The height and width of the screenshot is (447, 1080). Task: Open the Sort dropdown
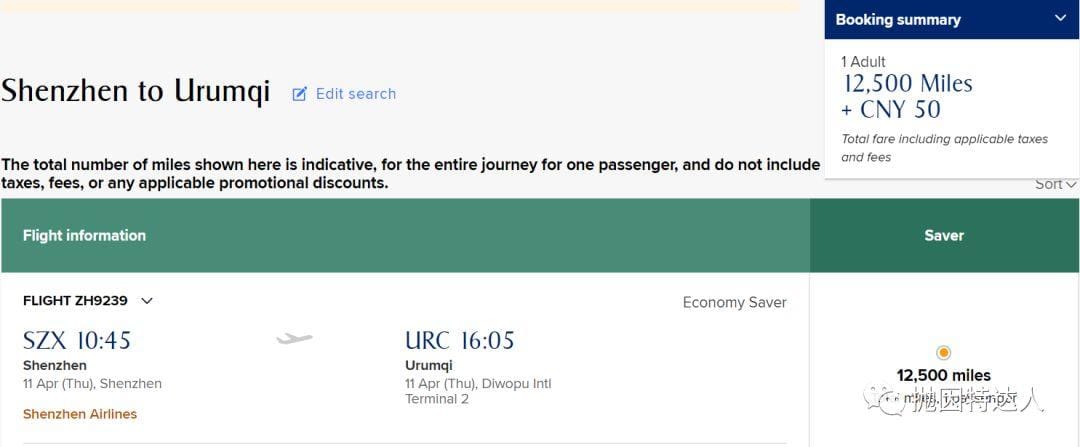click(1055, 185)
